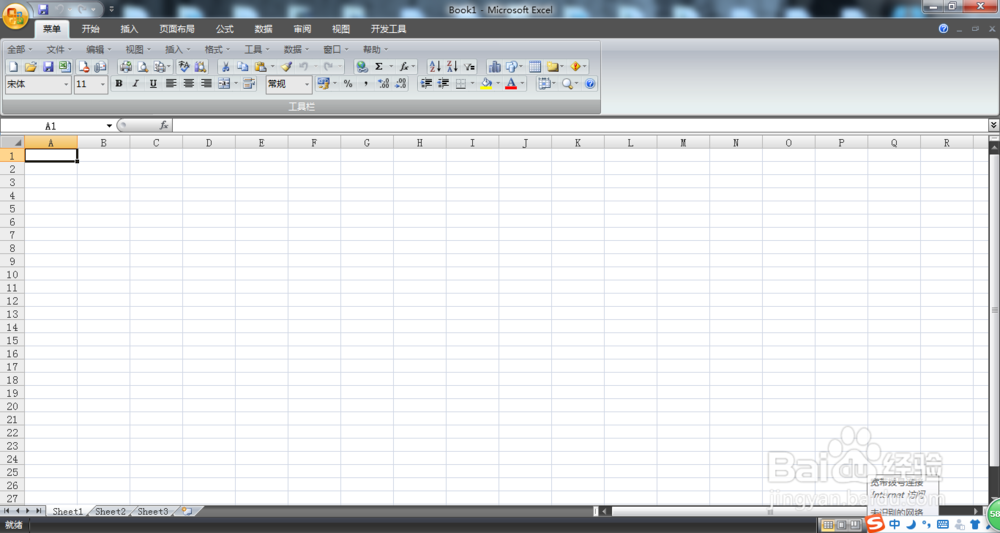Screen dimensions: 1000x533
Task: Expand the Name Box dropdown arrow
Action: [x=109, y=126]
